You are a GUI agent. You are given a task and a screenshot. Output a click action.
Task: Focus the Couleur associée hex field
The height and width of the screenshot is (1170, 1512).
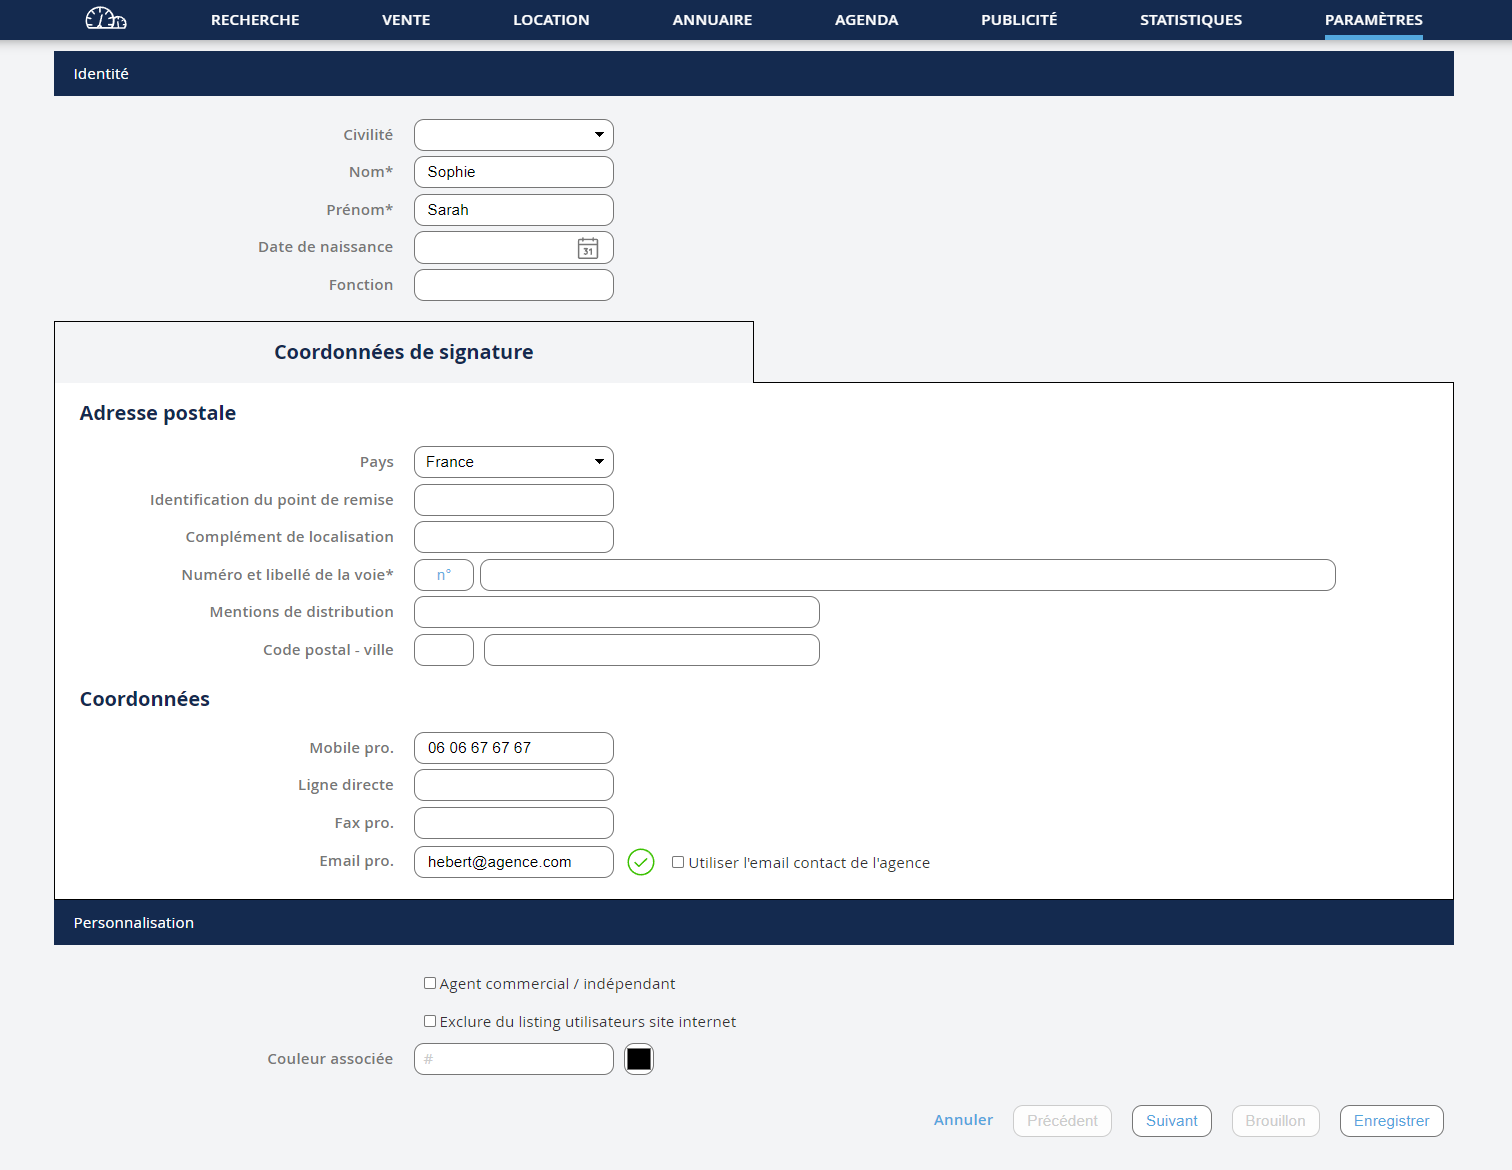(x=513, y=1059)
